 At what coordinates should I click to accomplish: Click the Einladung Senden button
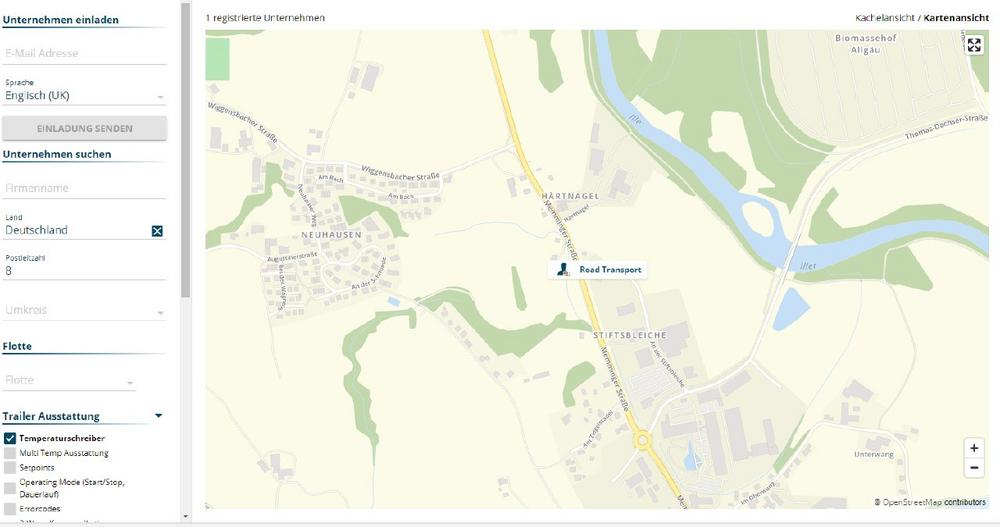tap(84, 128)
